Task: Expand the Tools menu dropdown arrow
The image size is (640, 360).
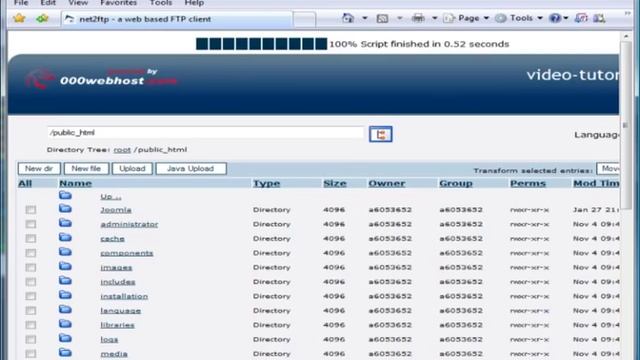Action: (x=540, y=18)
